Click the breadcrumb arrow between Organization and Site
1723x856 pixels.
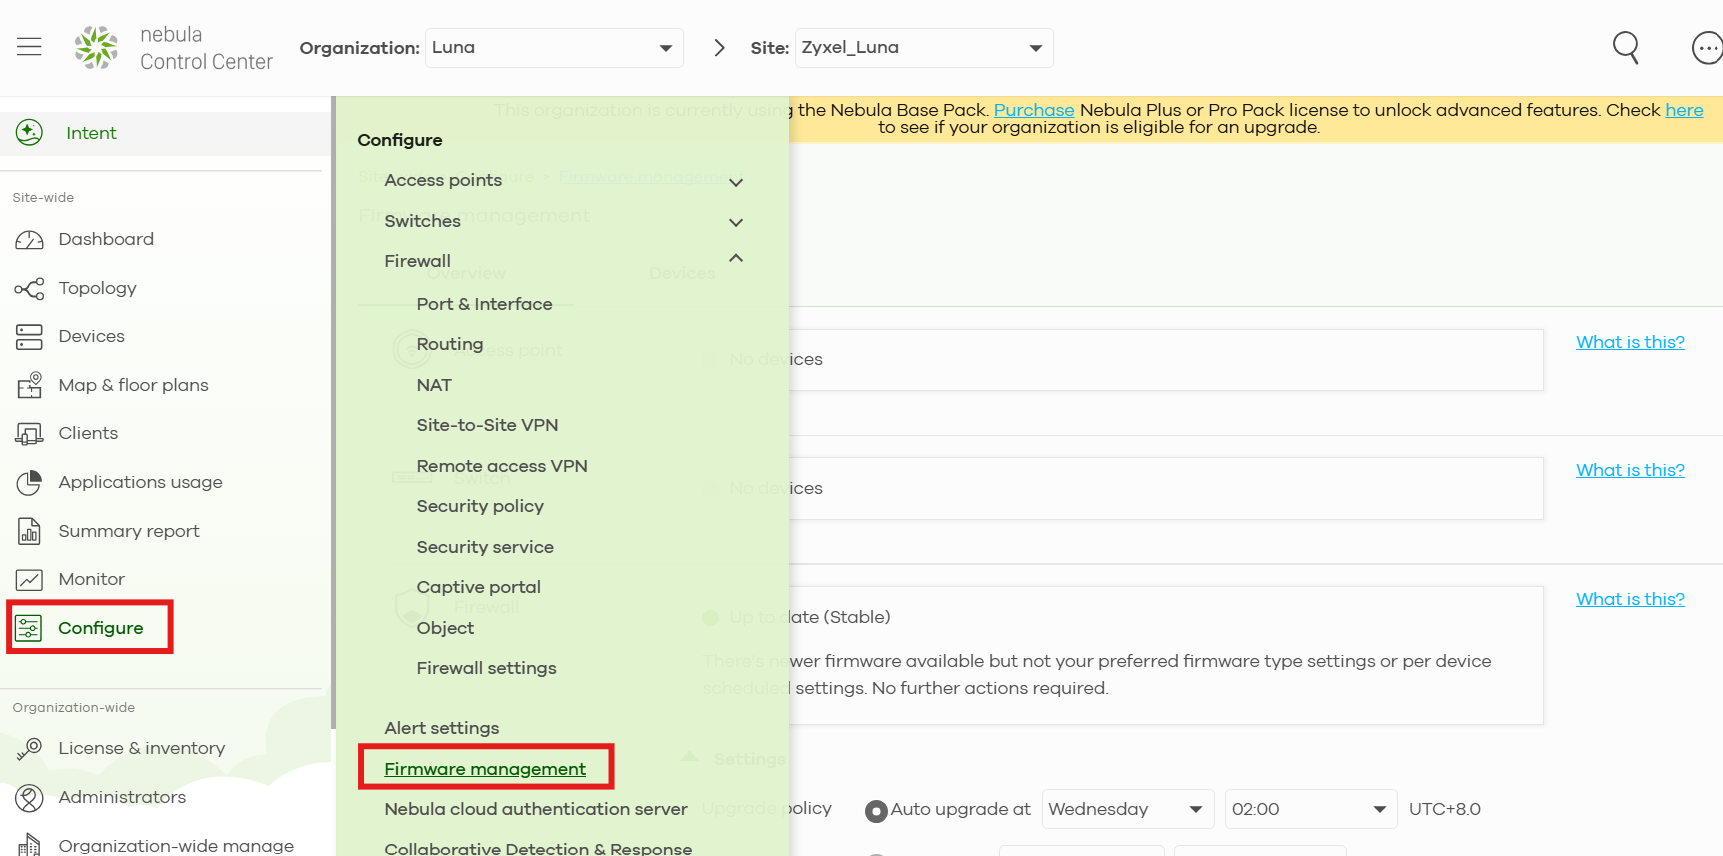[719, 48]
